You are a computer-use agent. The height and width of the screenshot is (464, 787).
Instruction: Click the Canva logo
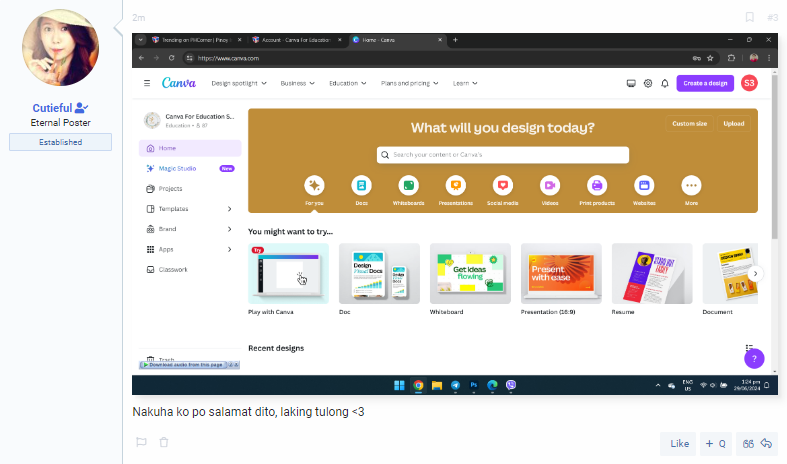(x=179, y=83)
